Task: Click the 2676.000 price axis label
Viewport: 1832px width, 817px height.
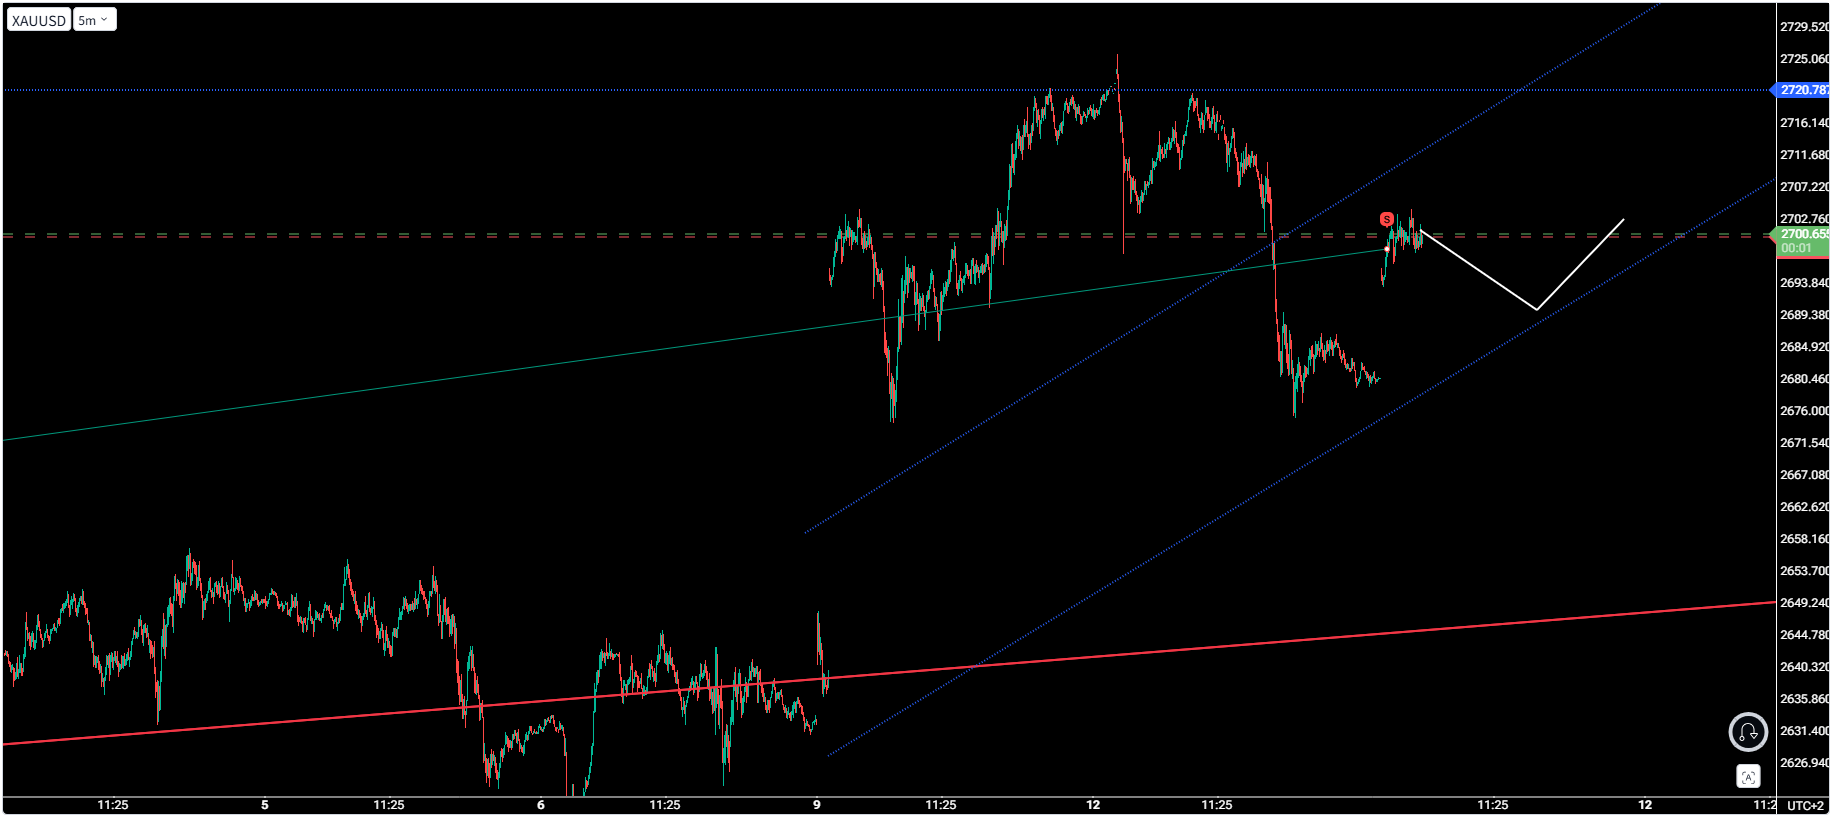Action: pyautogui.click(x=1804, y=411)
